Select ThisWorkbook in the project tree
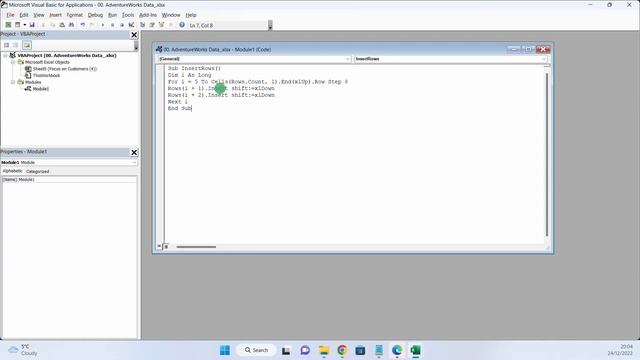 click(46, 76)
